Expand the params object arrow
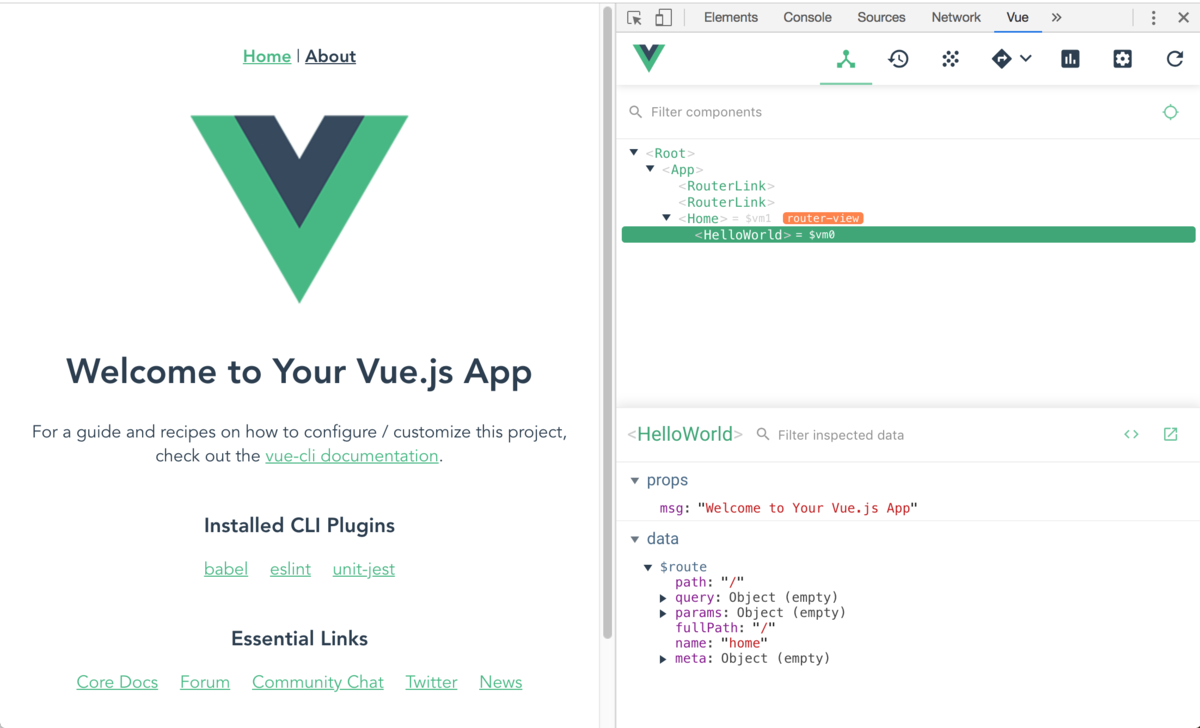1200x728 pixels. click(663, 613)
